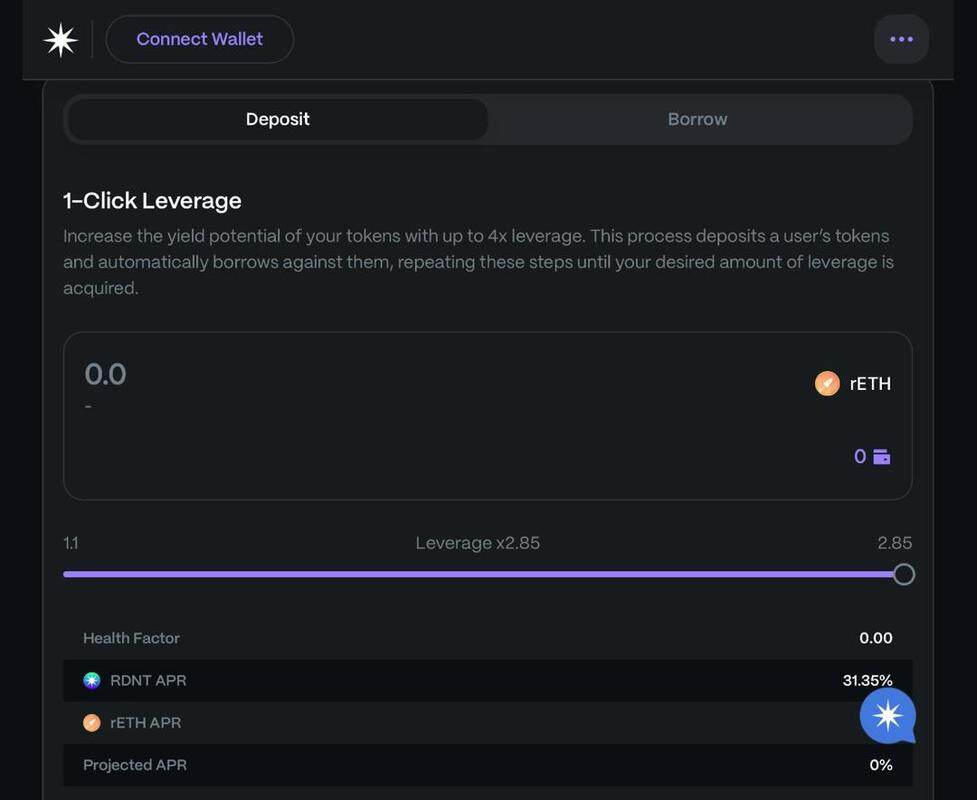The height and width of the screenshot is (800, 977).
Task: Click the 2.85 maximum leverage label
Action: pyautogui.click(x=894, y=543)
